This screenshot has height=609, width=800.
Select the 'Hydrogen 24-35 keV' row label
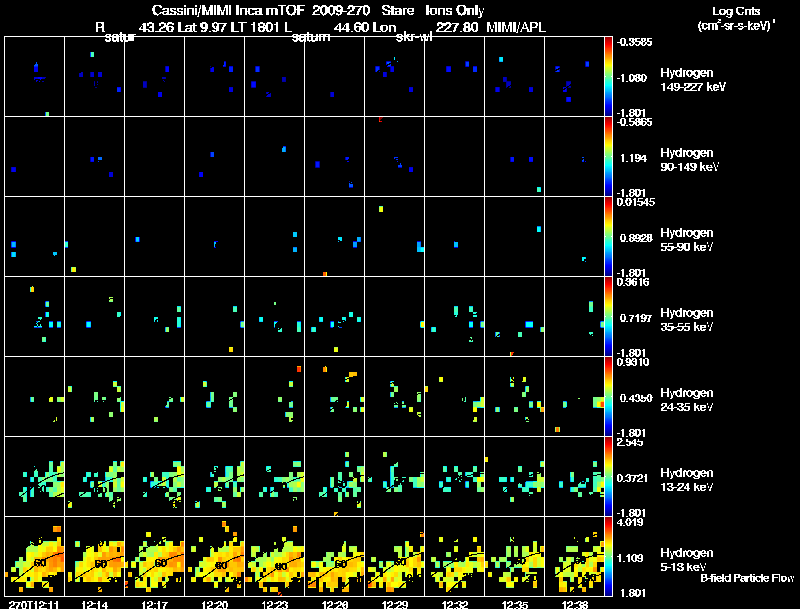[x=687, y=400]
